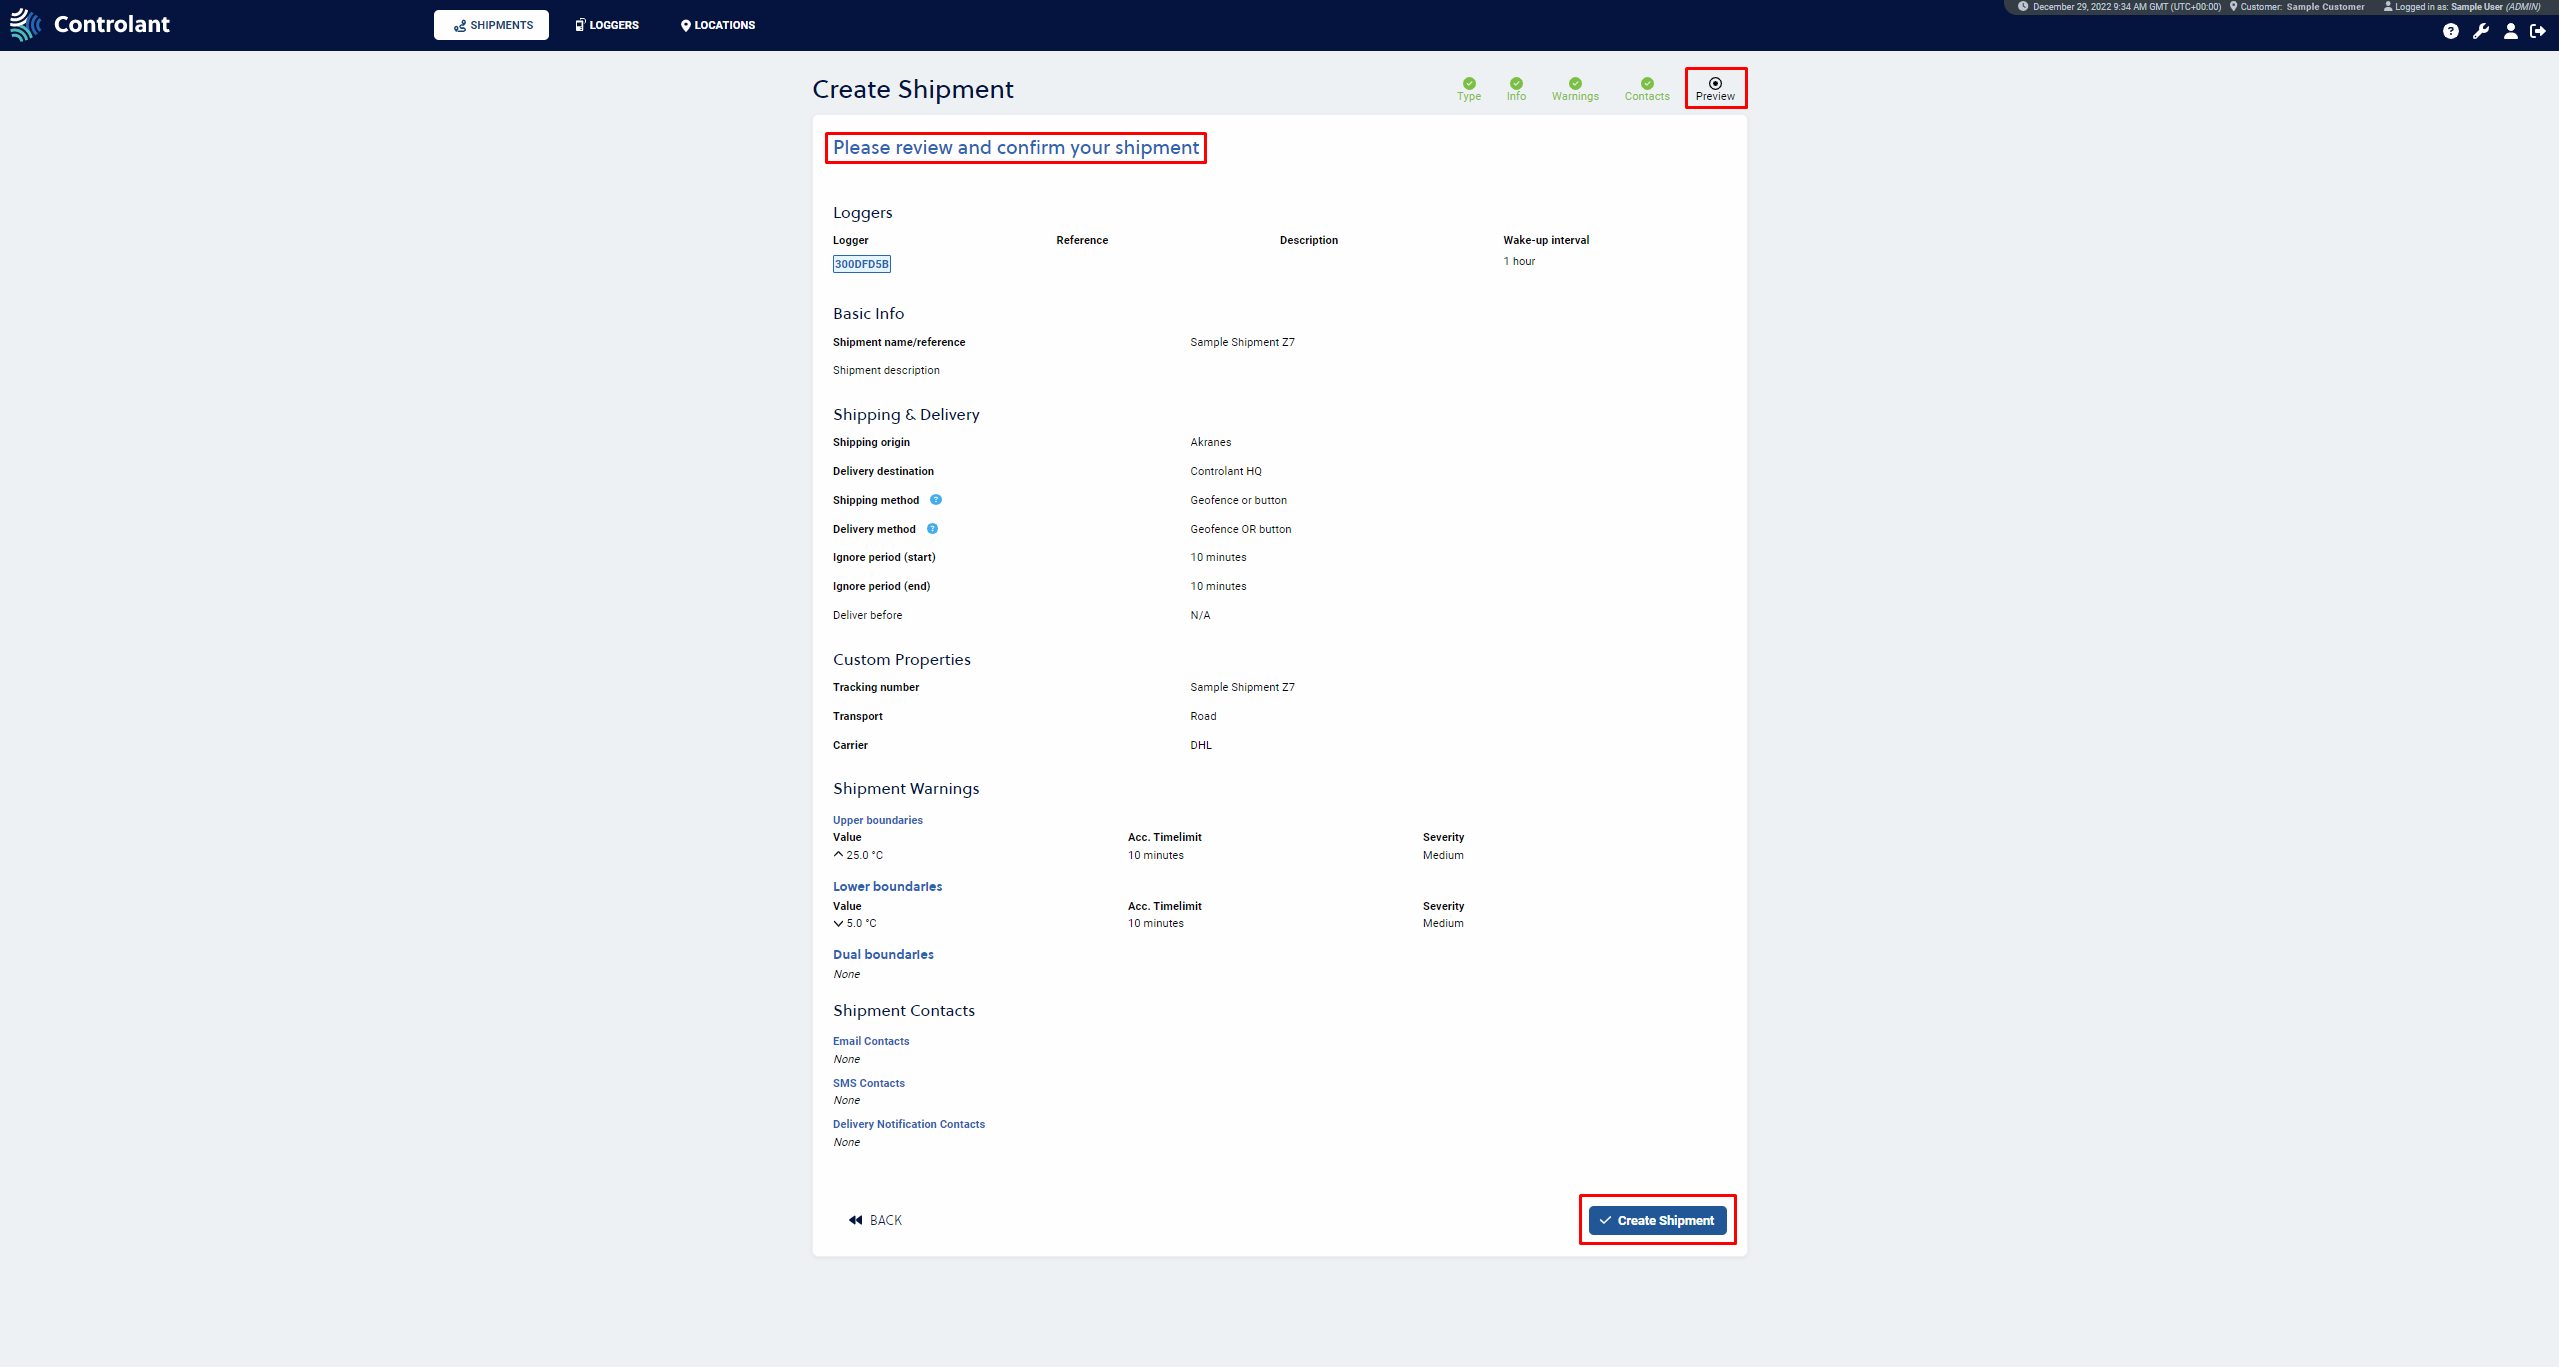This screenshot has width=2559, height=1367.
Task: Go to the Contacts wizard step
Action: (x=1647, y=89)
